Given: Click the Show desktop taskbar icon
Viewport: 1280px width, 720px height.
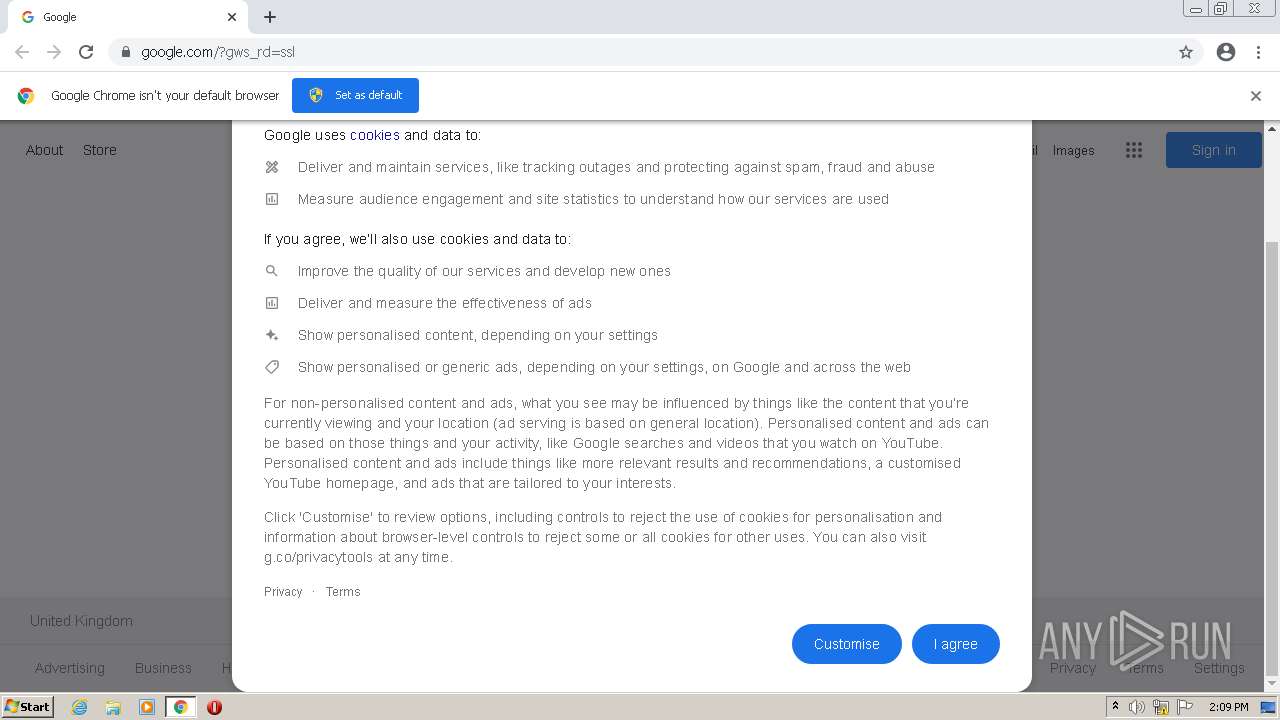Looking at the screenshot, I should point(1270,707).
